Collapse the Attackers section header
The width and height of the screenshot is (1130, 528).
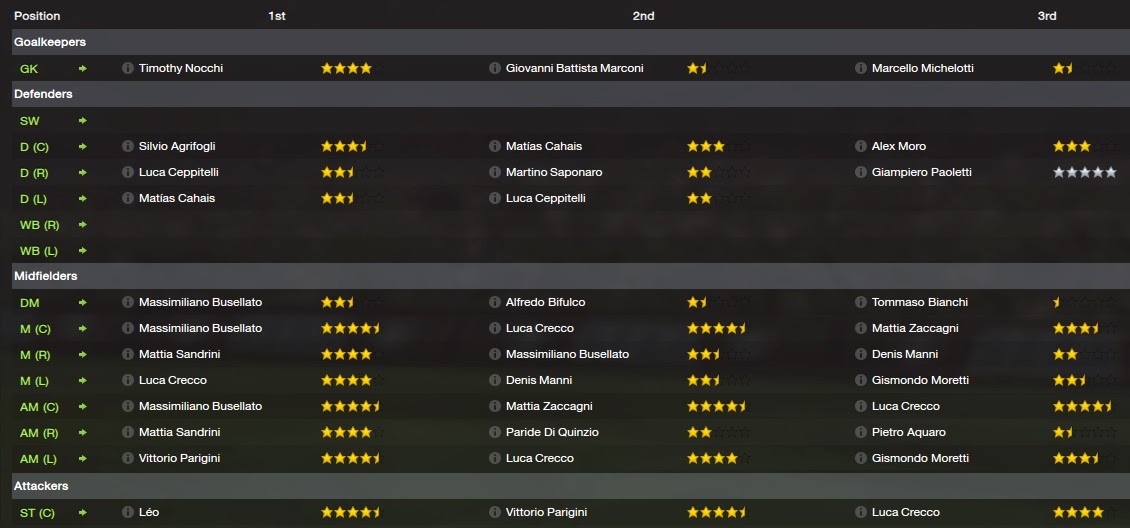pos(42,486)
